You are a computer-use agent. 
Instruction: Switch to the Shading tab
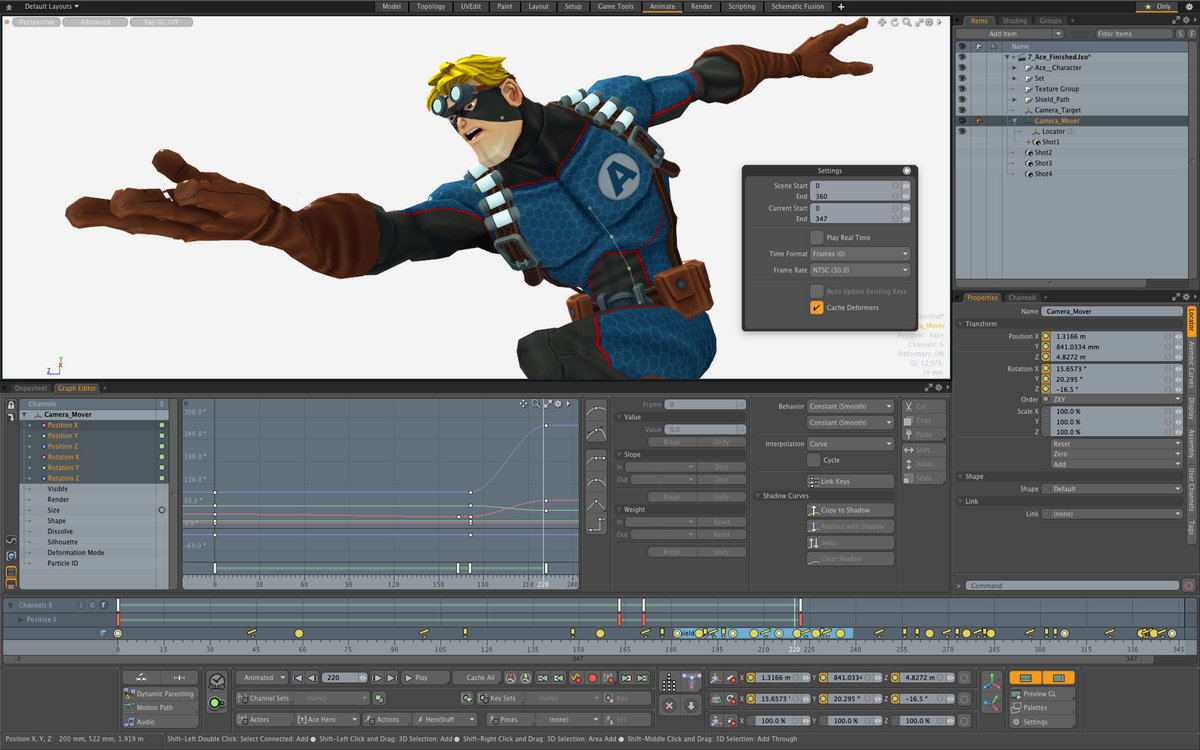1014,20
